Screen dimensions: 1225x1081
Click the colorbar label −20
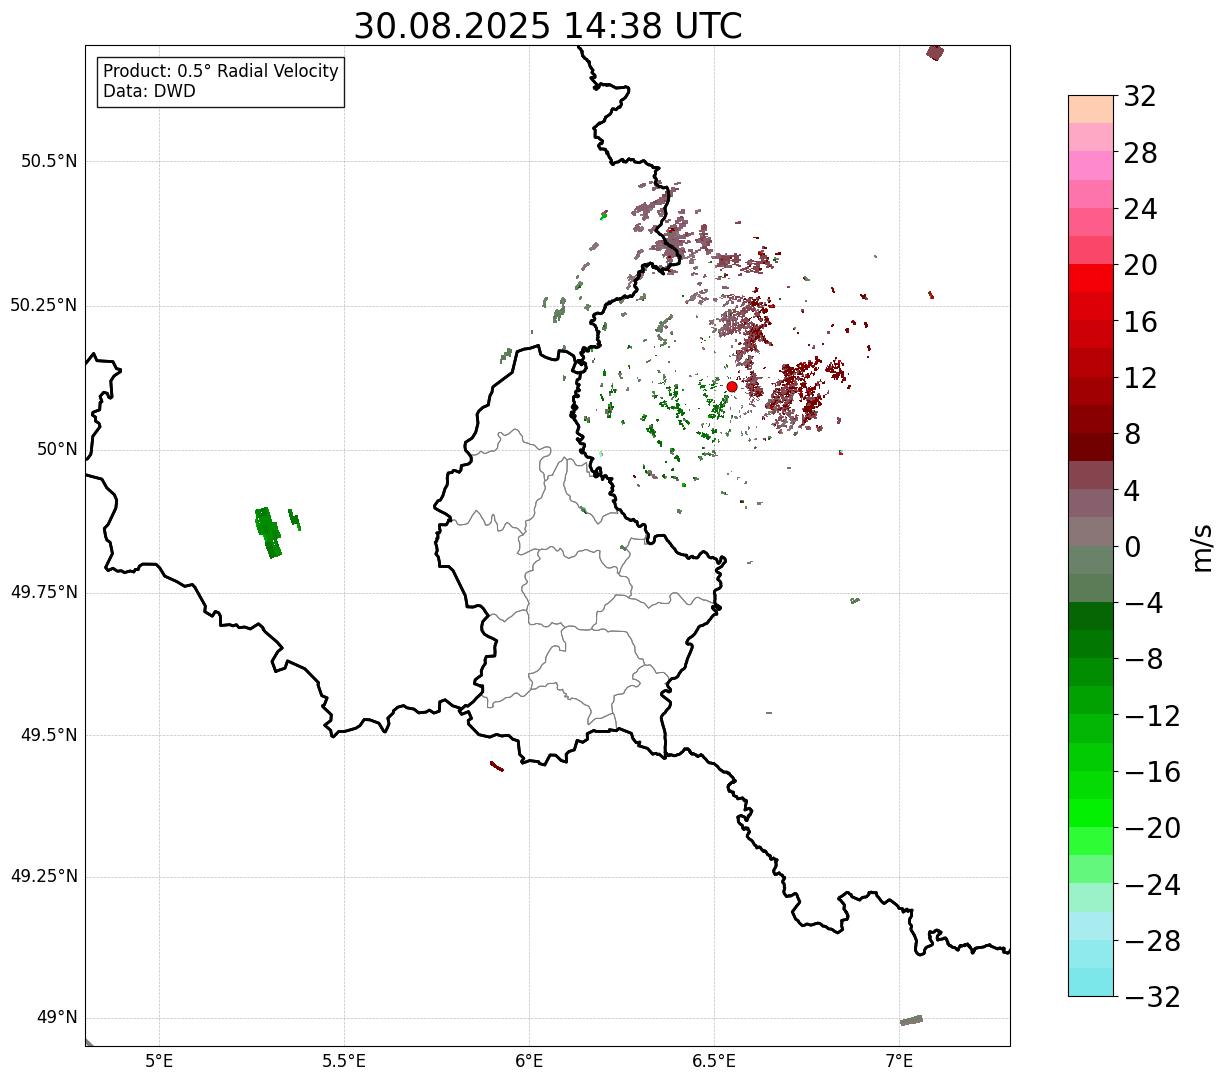pos(1152,829)
